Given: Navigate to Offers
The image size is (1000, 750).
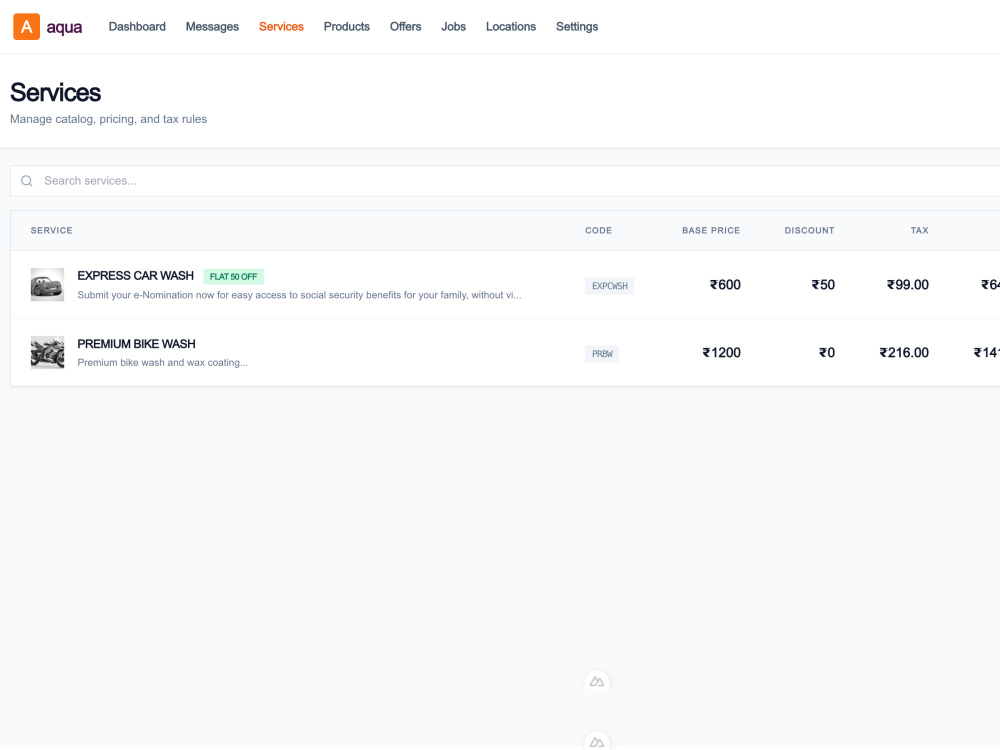Looking at the screenshot, I should pyautogui.click(x=406, y=27).
